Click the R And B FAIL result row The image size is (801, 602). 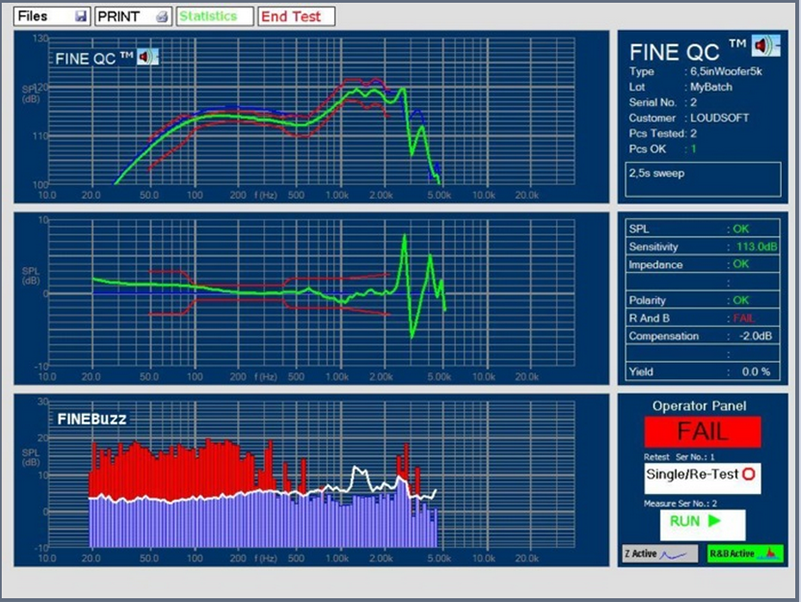point(700,318)
